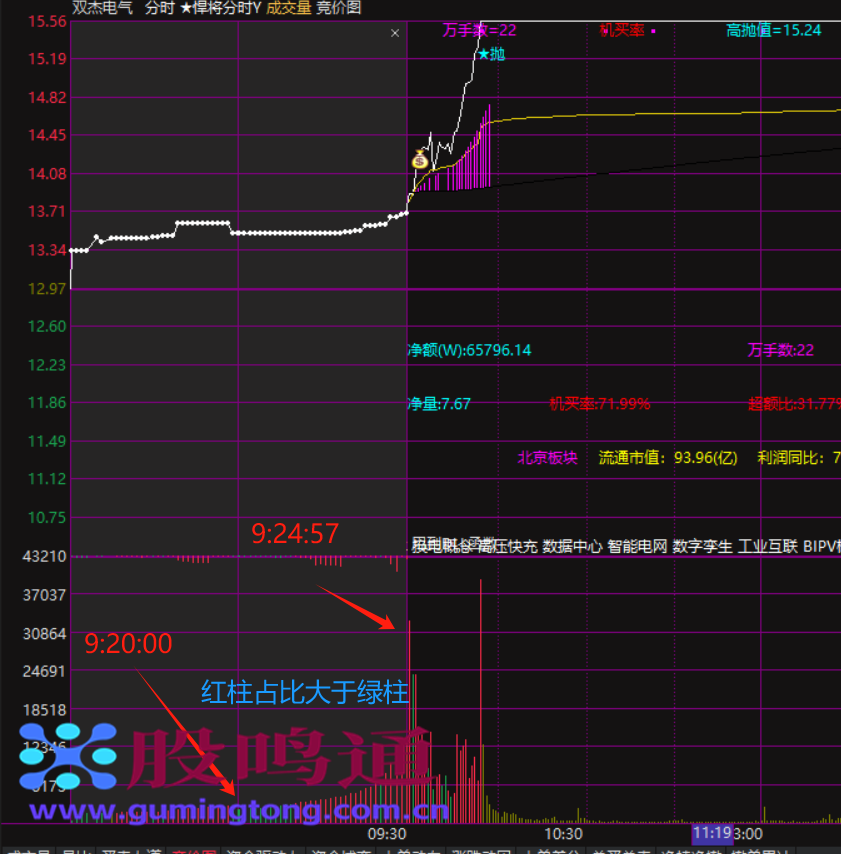Viewport: 841px width, 854px height.
Task: Select the 分时 tab in header
Action: [x=158, y=8]
